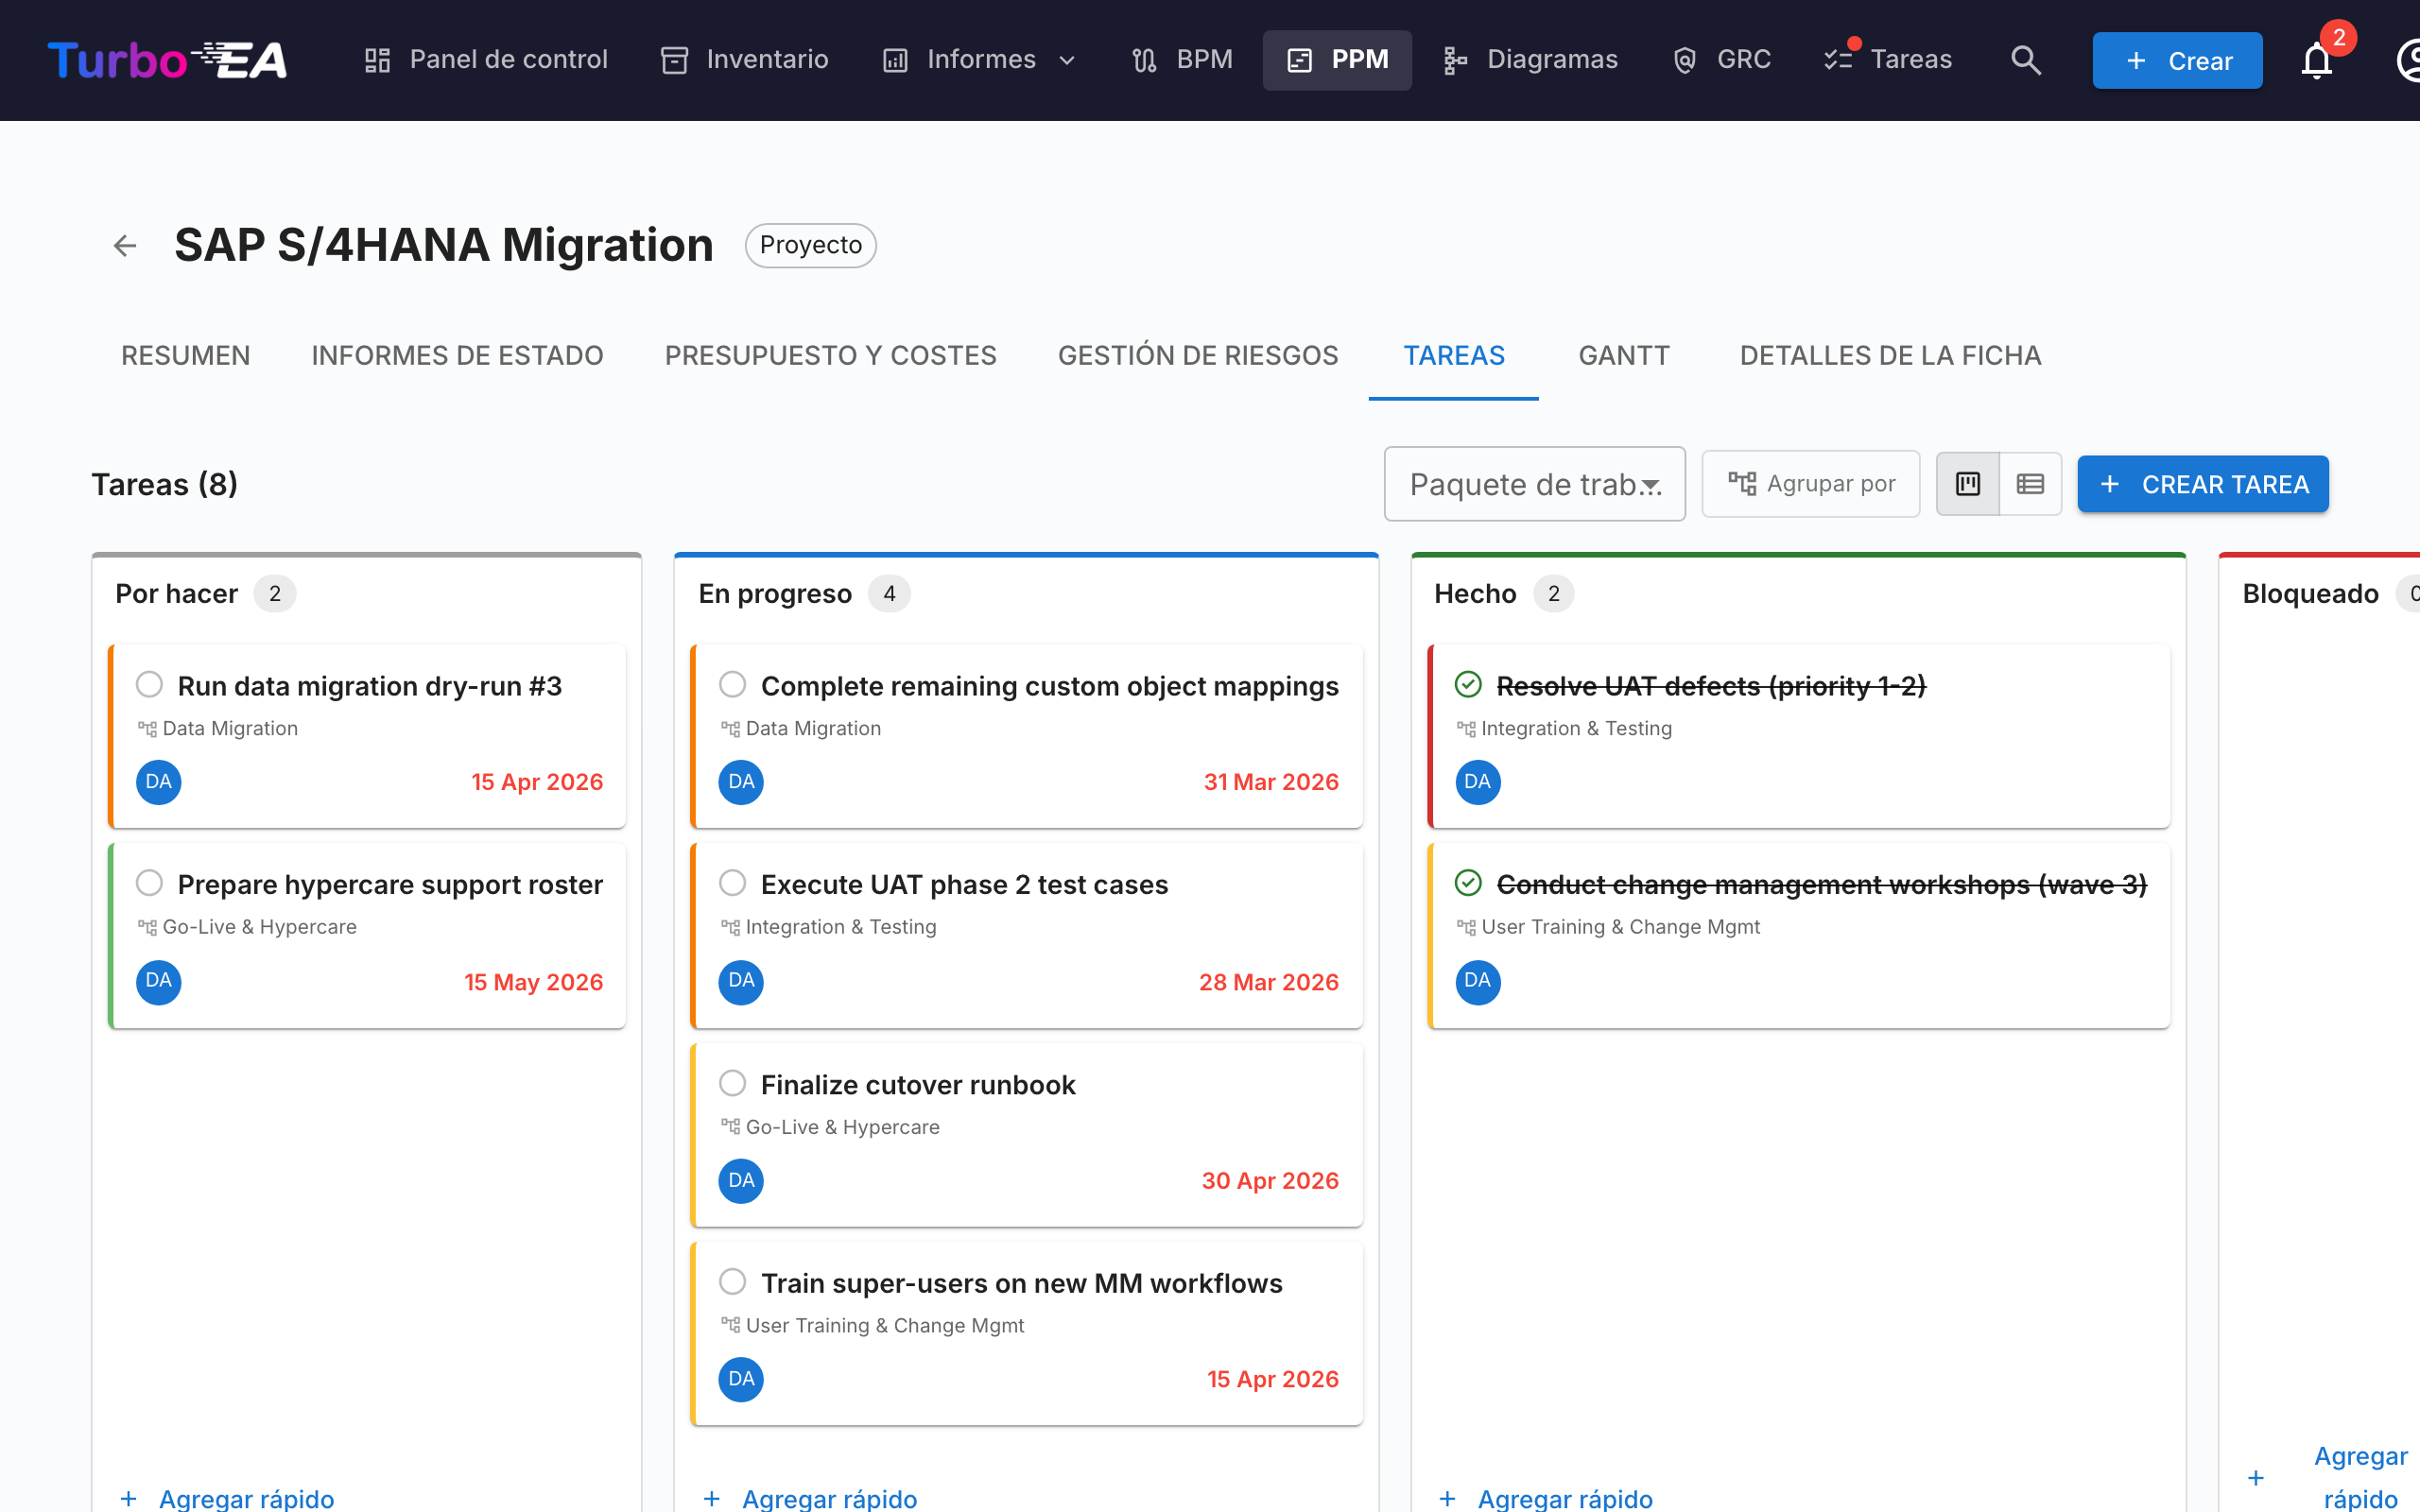Open the PRESUPUESTO Y COSTES tab
The width and height of the screenshot is (2420, 1512).
pos(831,356)
